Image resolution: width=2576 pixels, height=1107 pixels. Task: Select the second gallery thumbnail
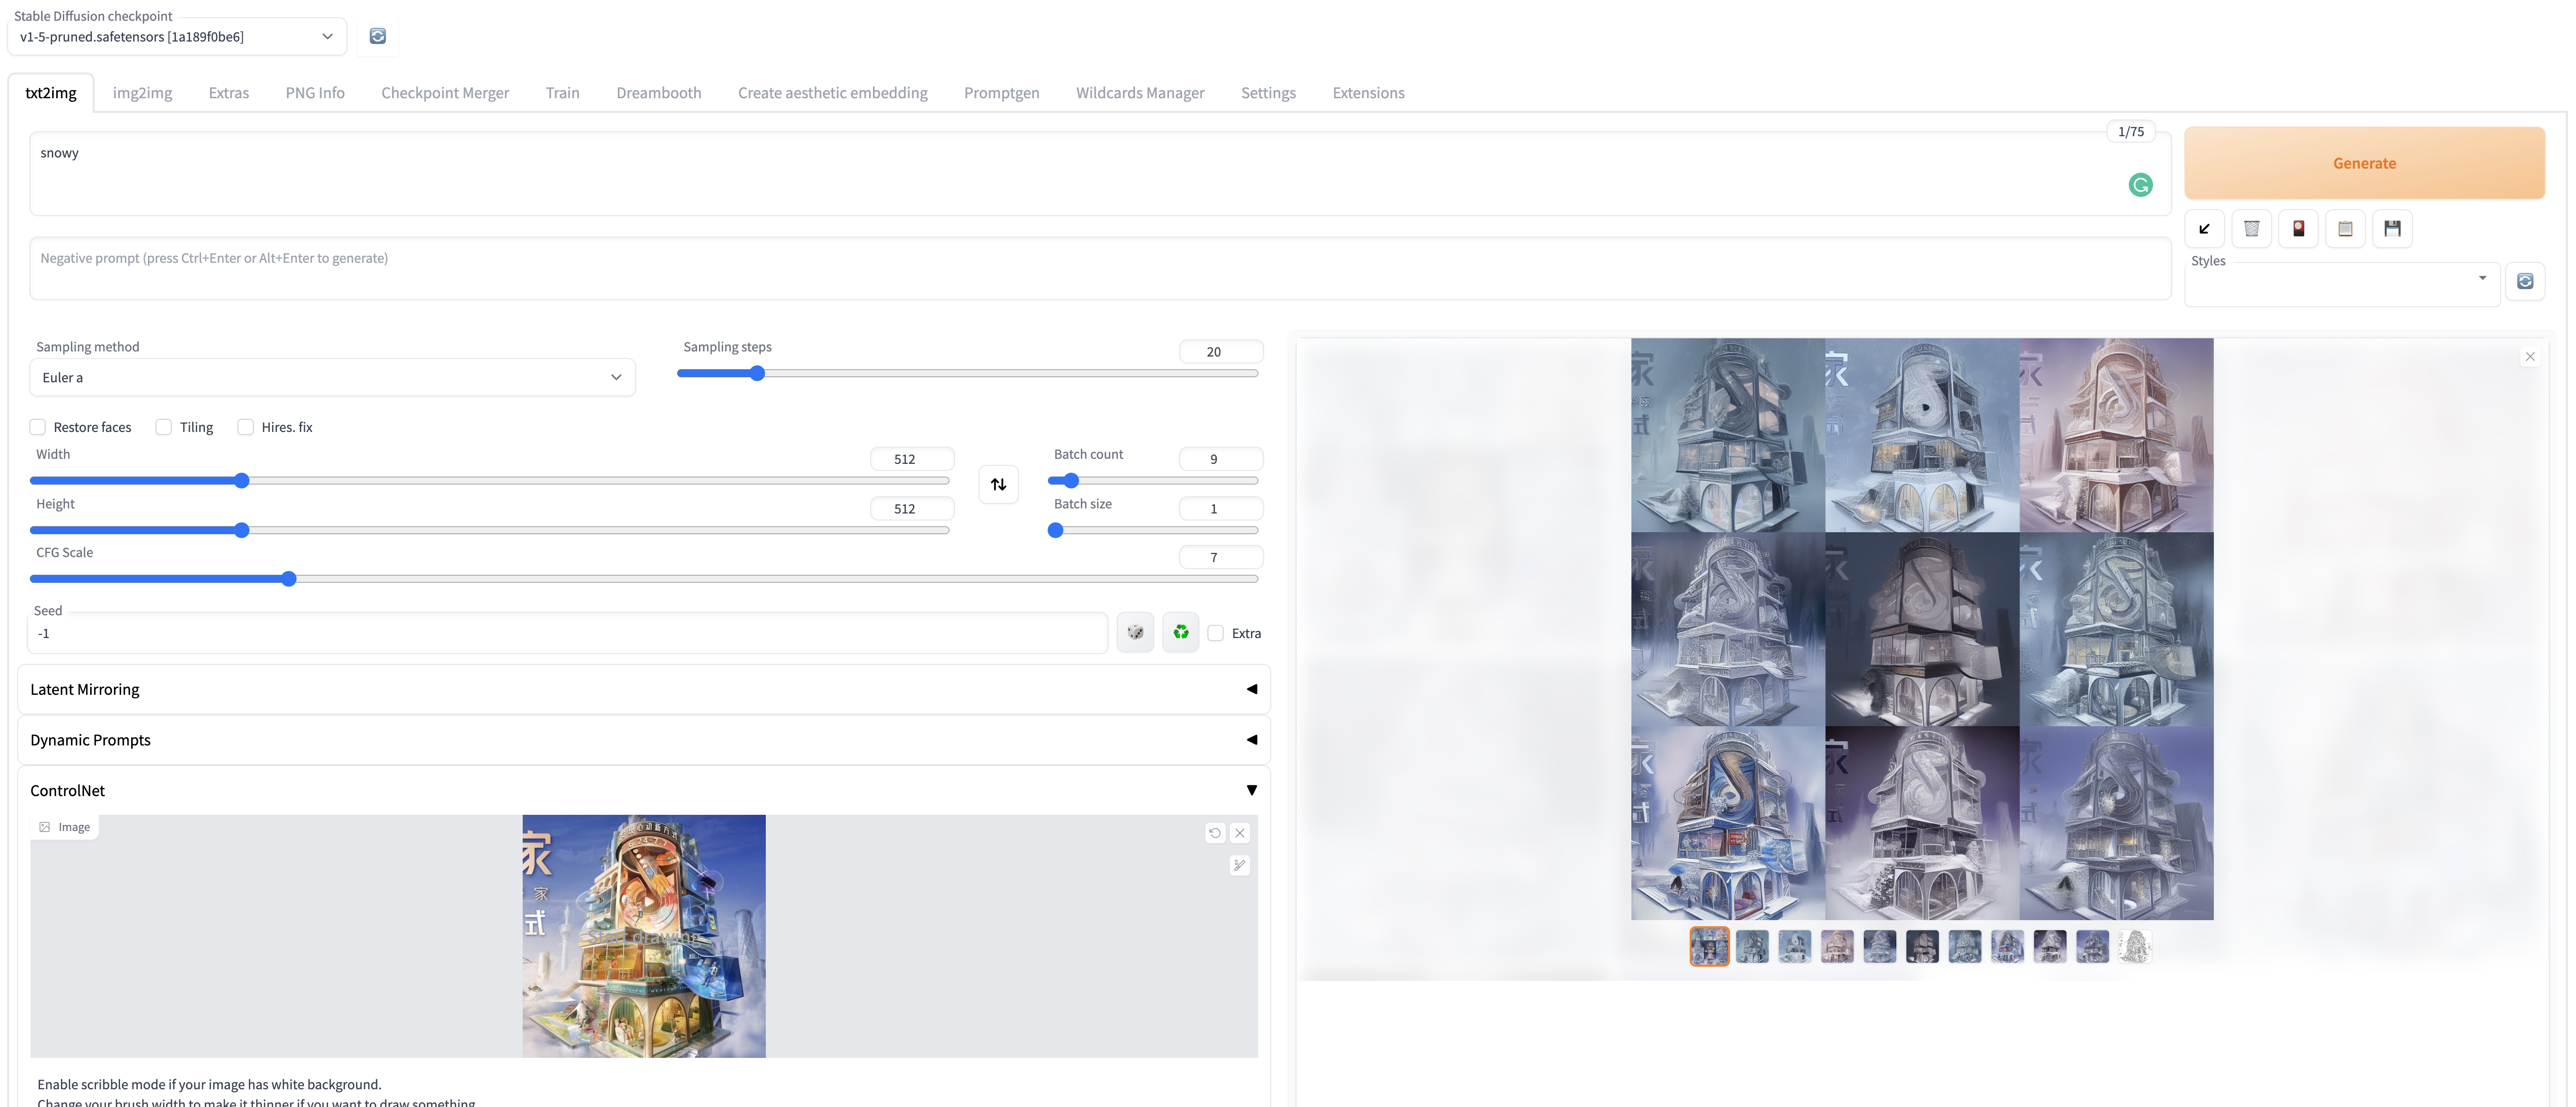(1752, 947)
